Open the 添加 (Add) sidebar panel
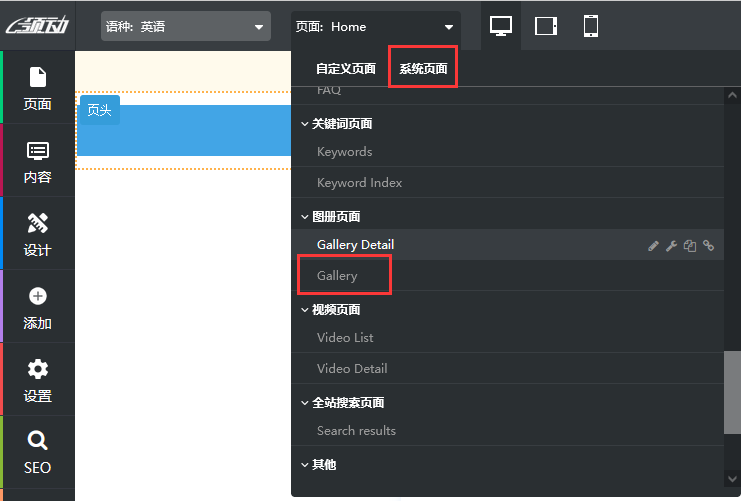Viewport: 741px width, 501px height. coord(37,307)
